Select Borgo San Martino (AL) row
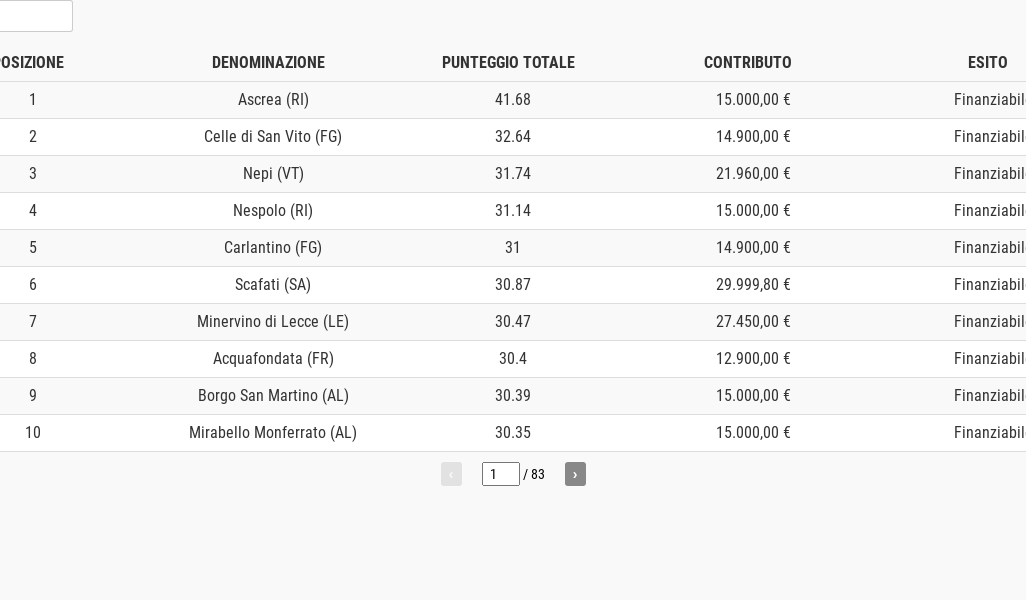This screenshot has height=600, width=1026. [x=273, y=396]
